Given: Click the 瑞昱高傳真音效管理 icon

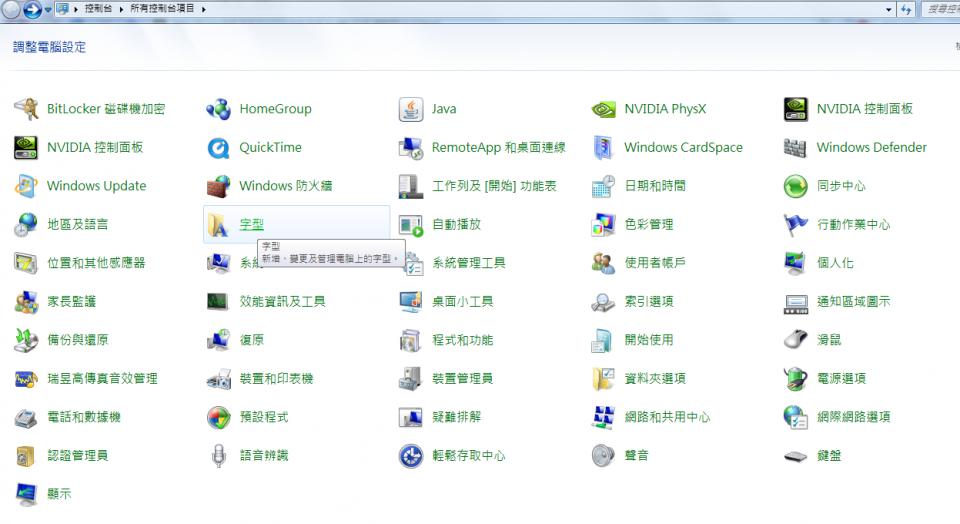Looking at the screenshot, I should (x=26, y=379).
